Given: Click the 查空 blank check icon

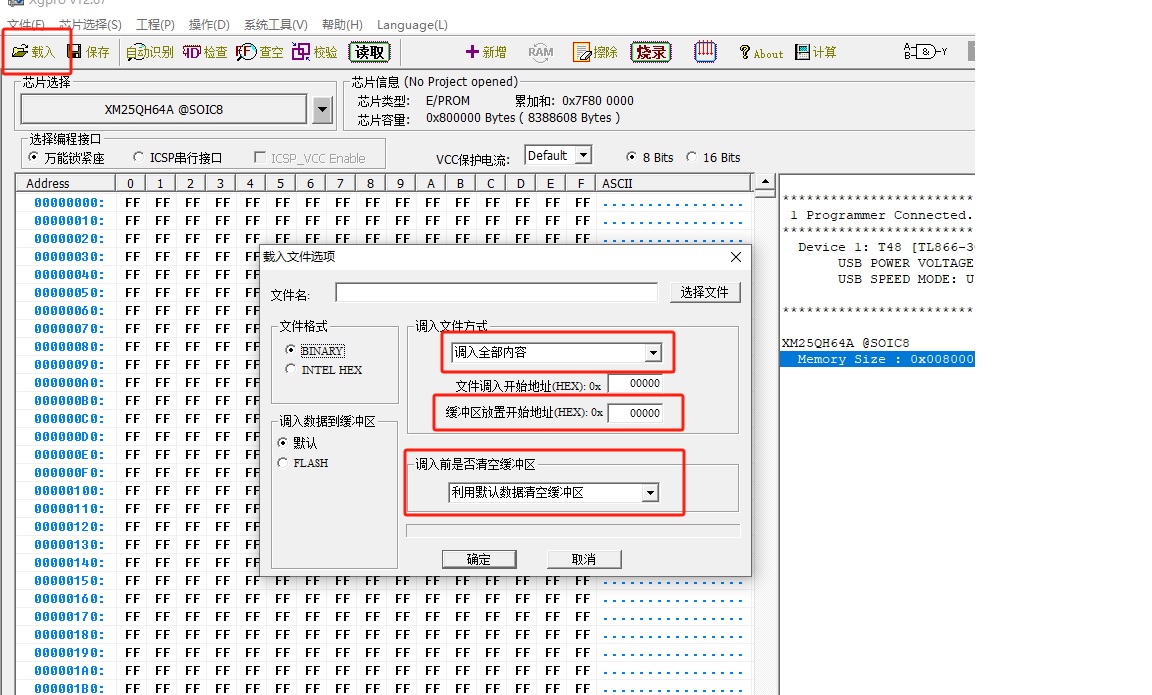Looking at the screenshot, I should tap(259, 52).
